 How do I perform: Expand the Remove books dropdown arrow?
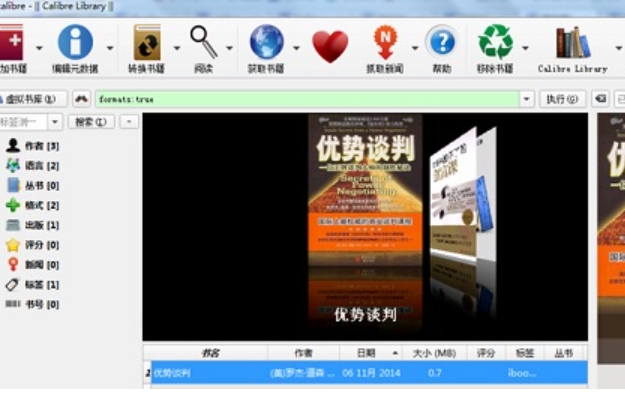coord(525,48)
